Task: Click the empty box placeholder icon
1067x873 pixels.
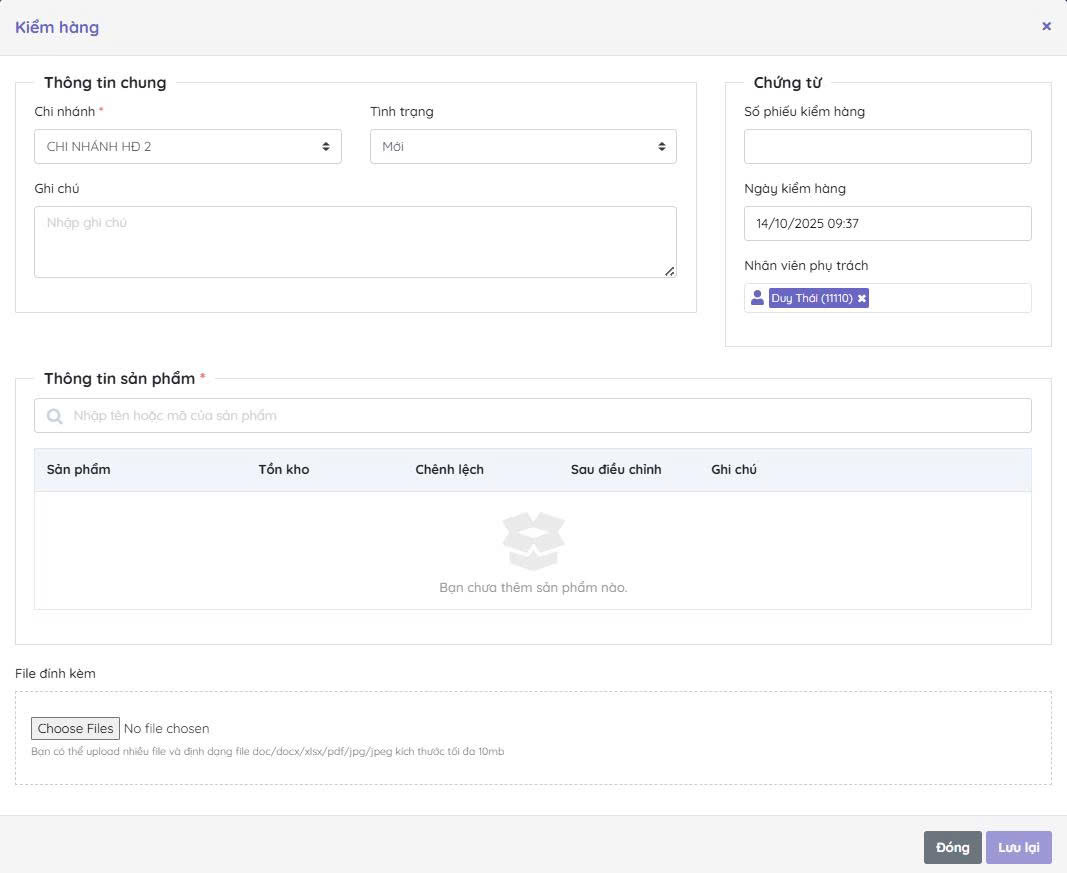Action: (533, 540)
